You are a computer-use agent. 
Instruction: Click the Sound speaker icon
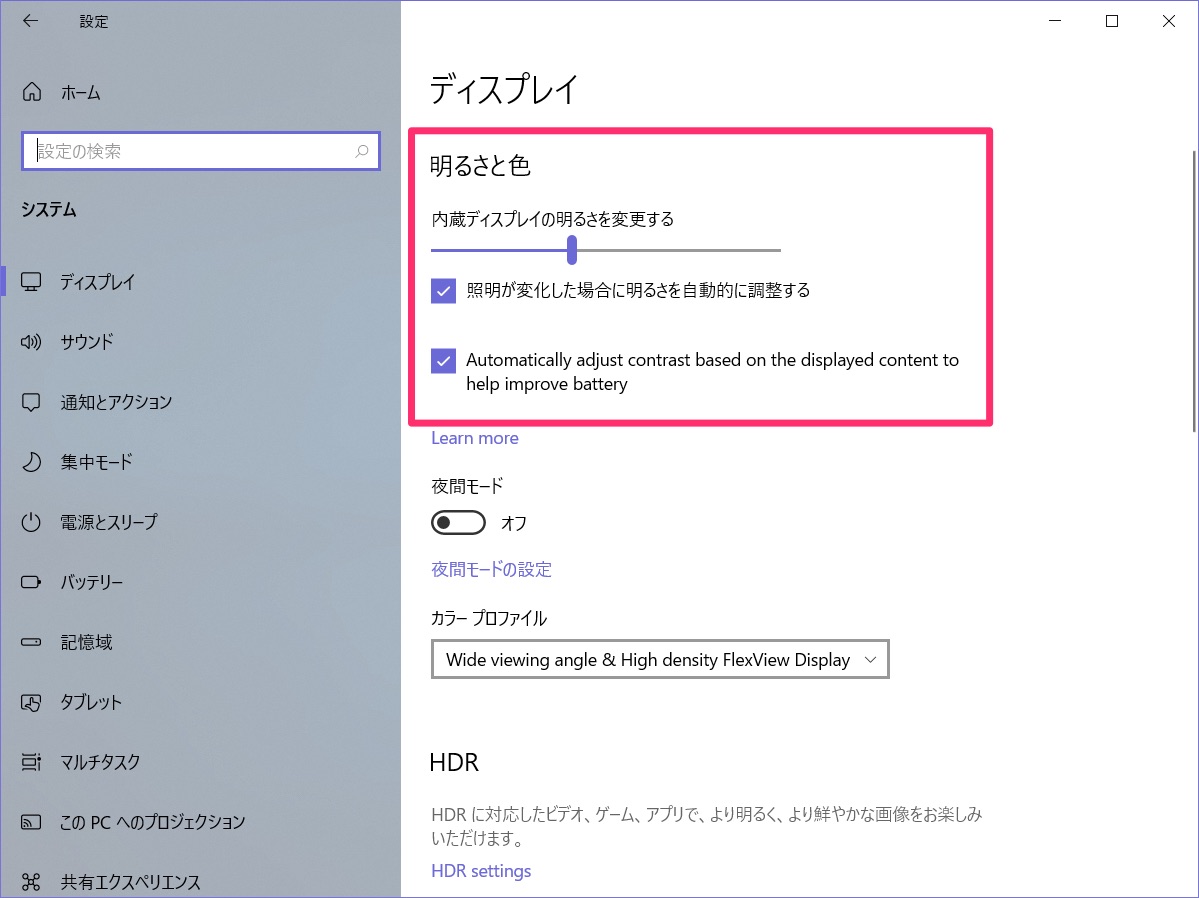pyautogui.click(x=31, y=341)
